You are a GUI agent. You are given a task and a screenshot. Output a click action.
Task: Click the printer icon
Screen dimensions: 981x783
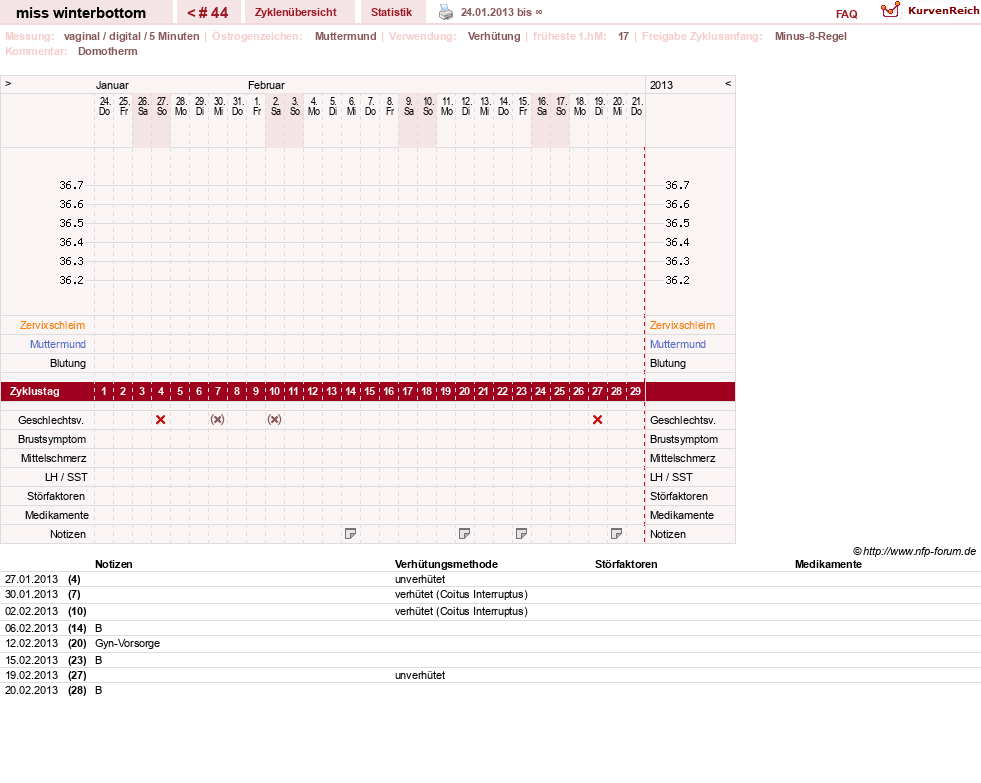coord(445,12)
